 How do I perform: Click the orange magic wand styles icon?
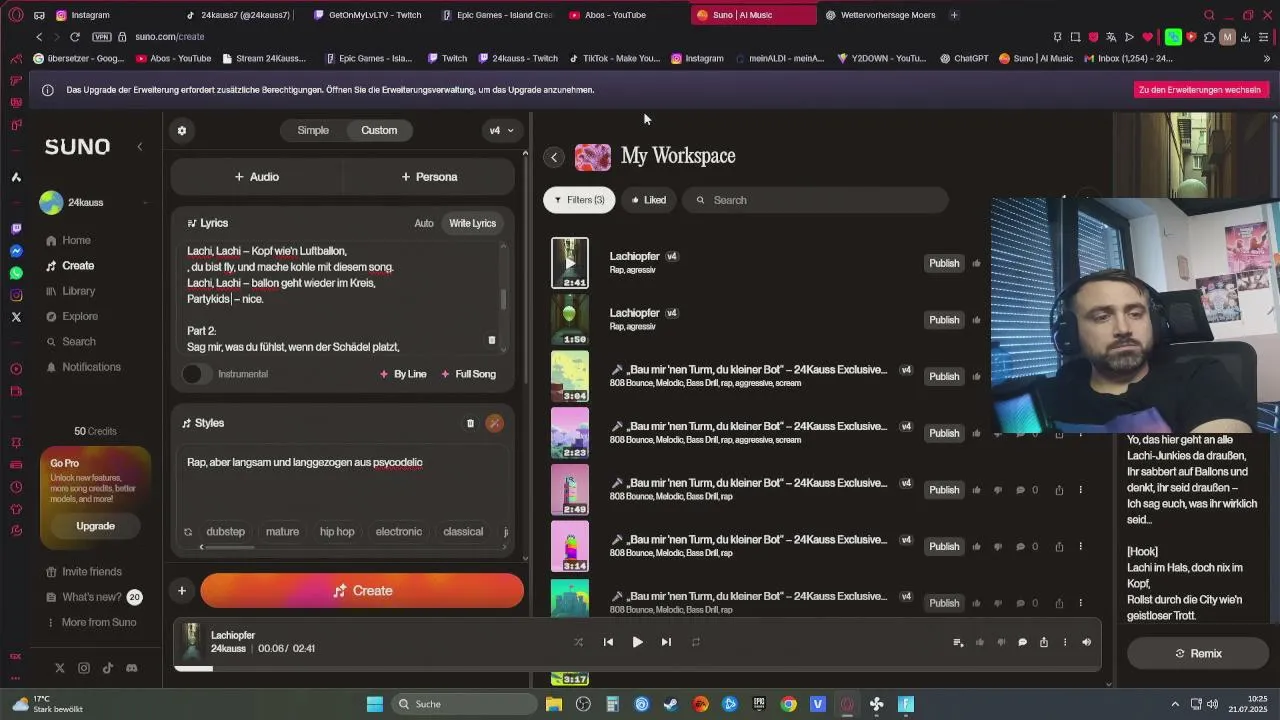click(494, 423)
